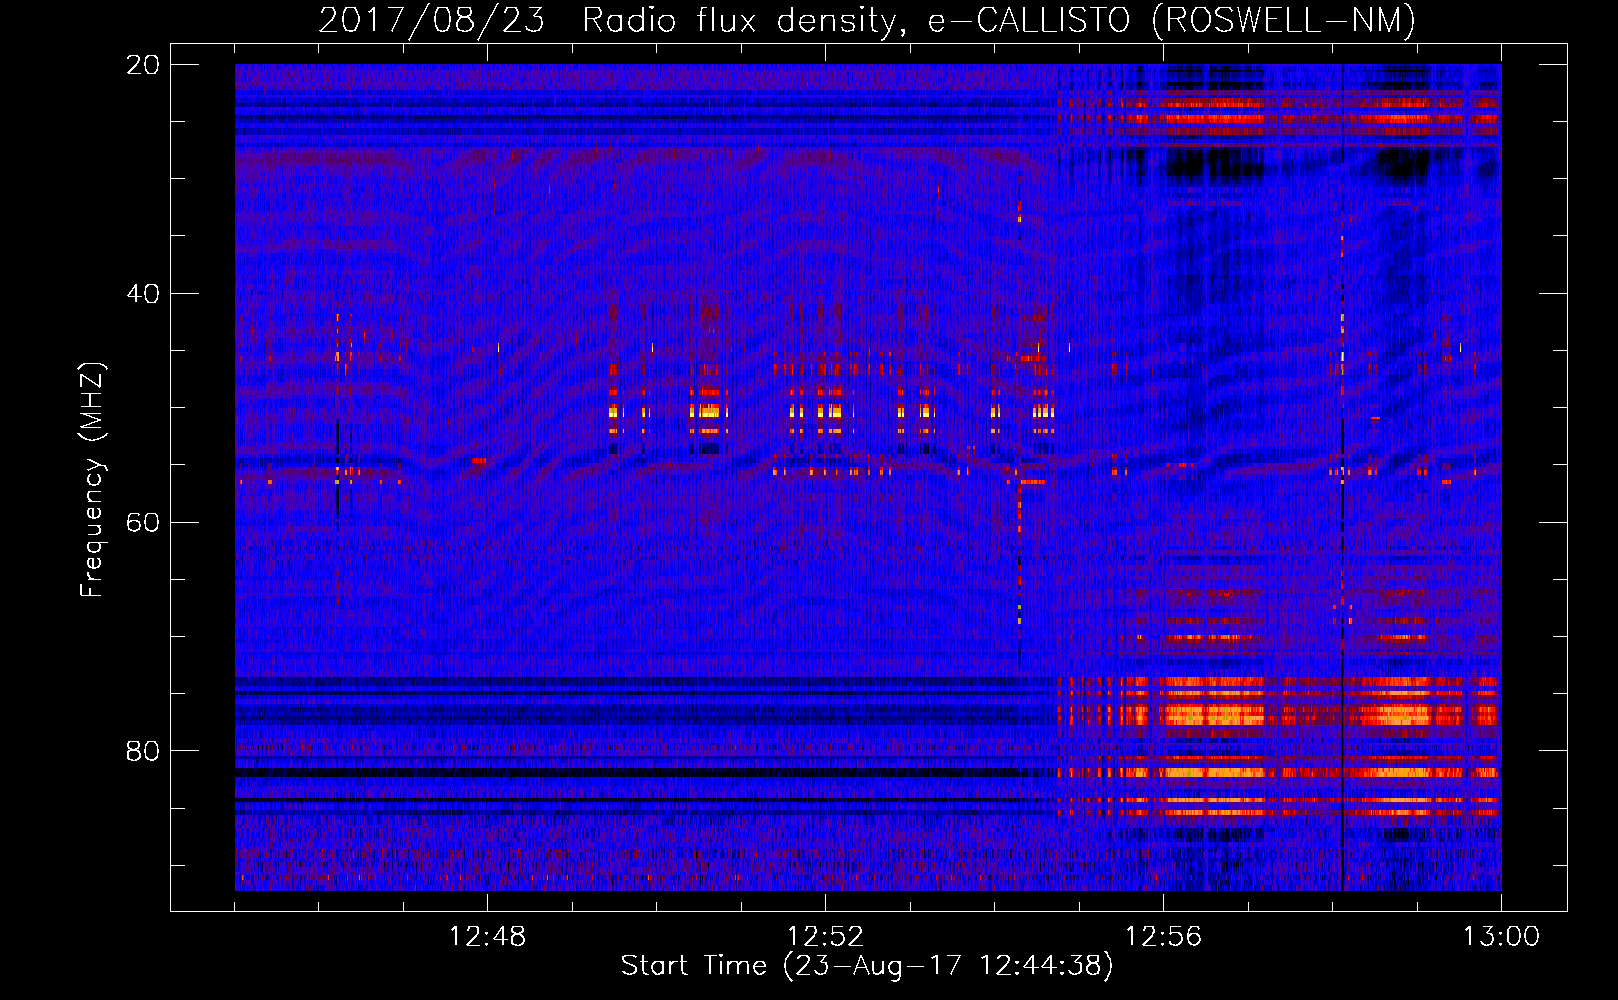Screen dimensions: 1618x1000
Task: Click the 13:00 time tick label
Action: click(1501, 937)
